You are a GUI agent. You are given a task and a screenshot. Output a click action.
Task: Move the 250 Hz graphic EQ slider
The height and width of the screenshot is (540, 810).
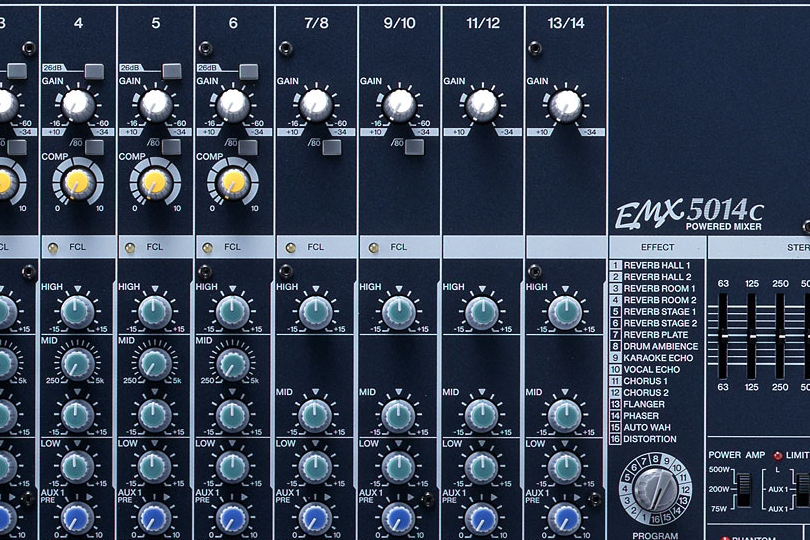[x=780, y=336]
